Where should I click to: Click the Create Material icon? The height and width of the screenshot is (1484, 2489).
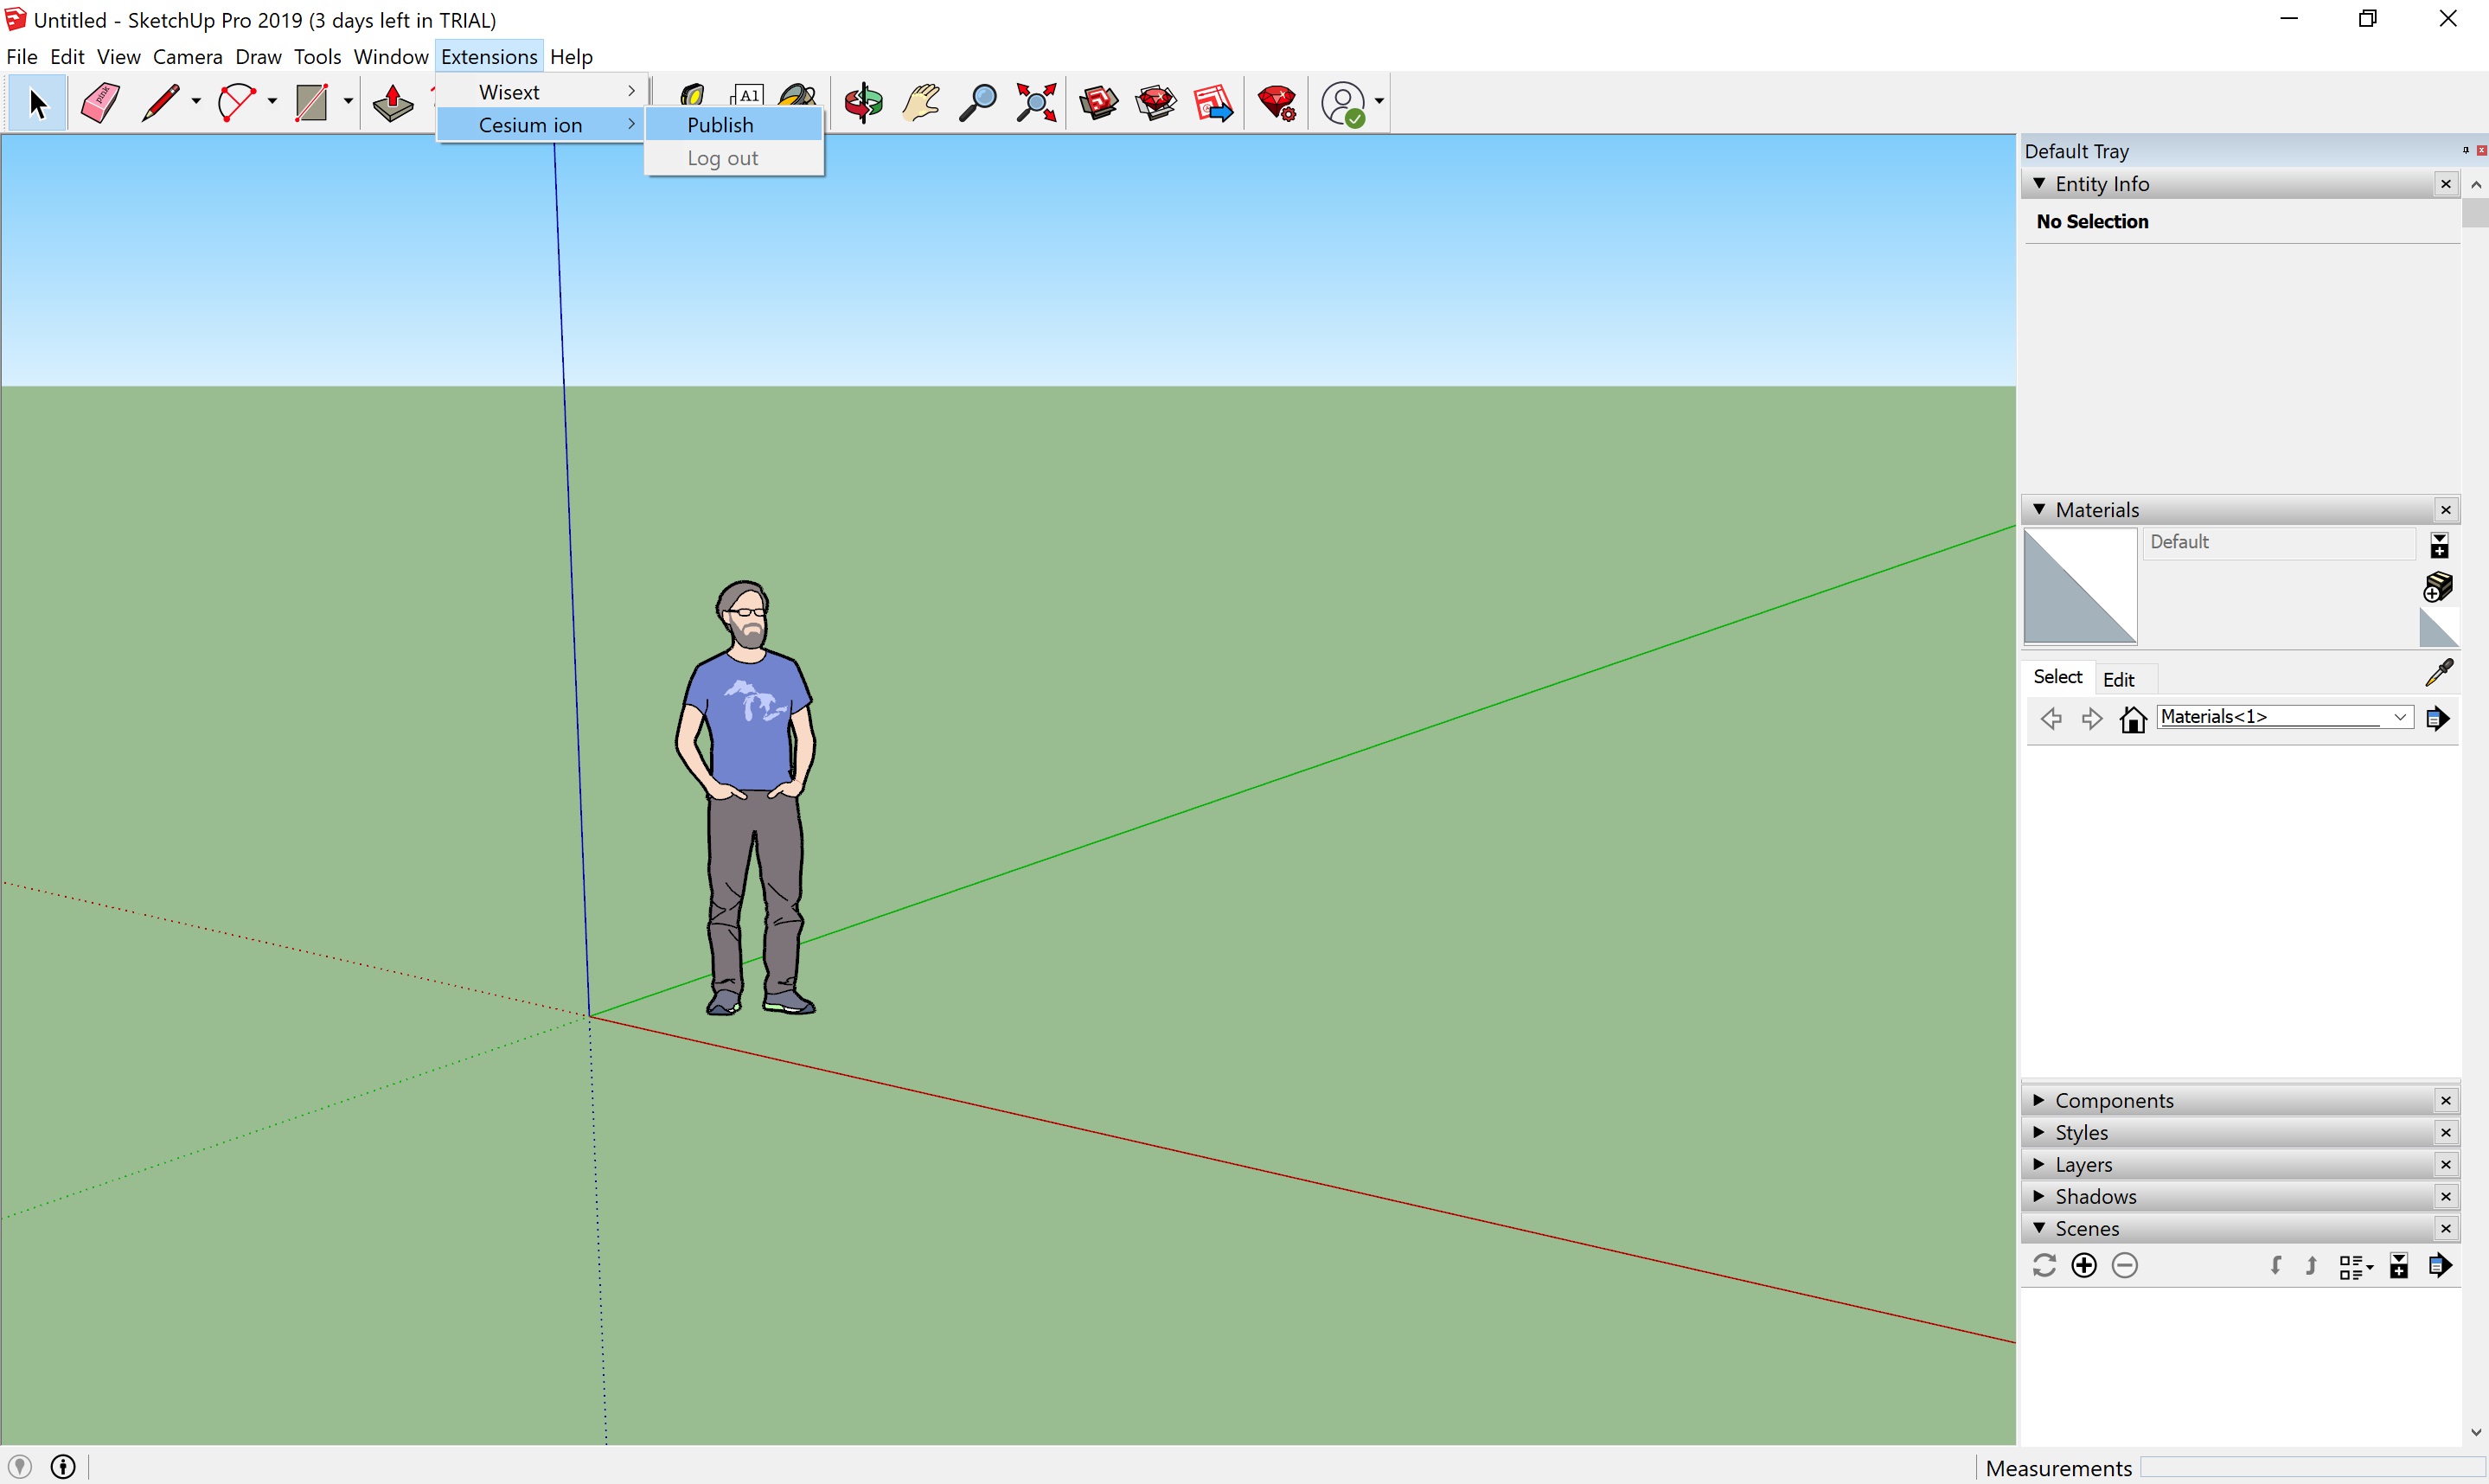[x=2438, y=587]
